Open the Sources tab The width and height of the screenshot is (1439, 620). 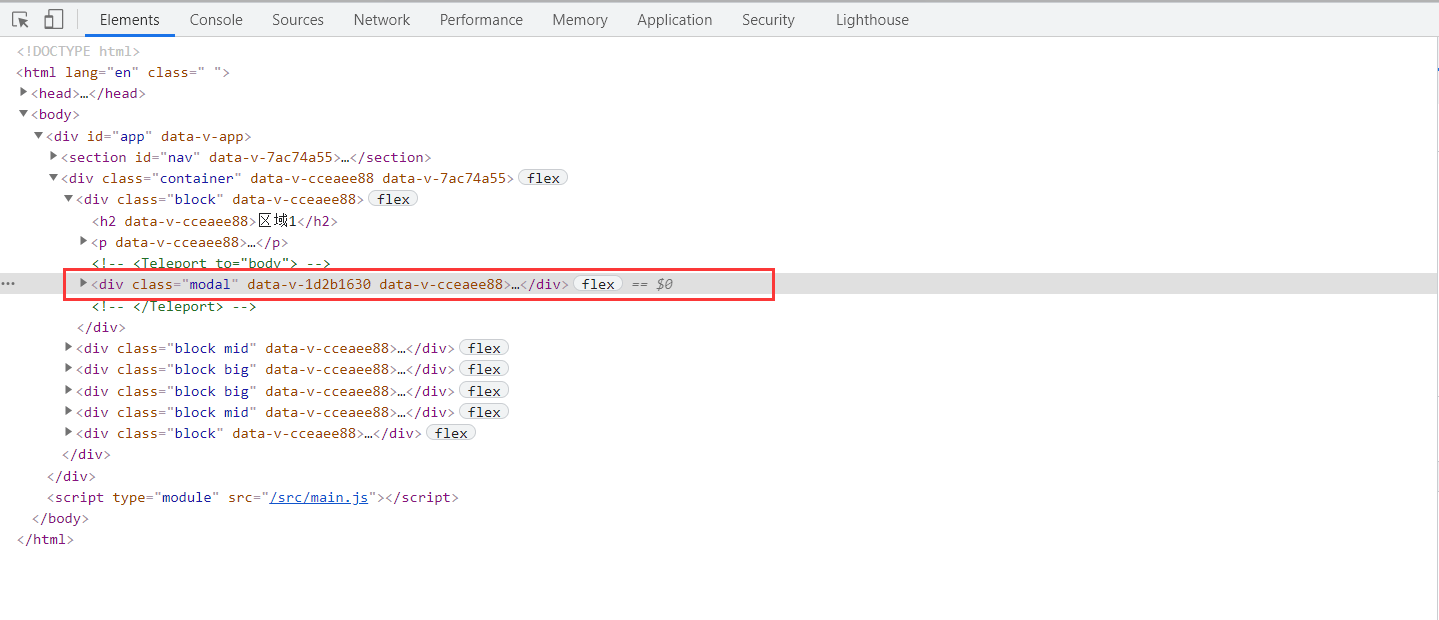pos(298,20)
